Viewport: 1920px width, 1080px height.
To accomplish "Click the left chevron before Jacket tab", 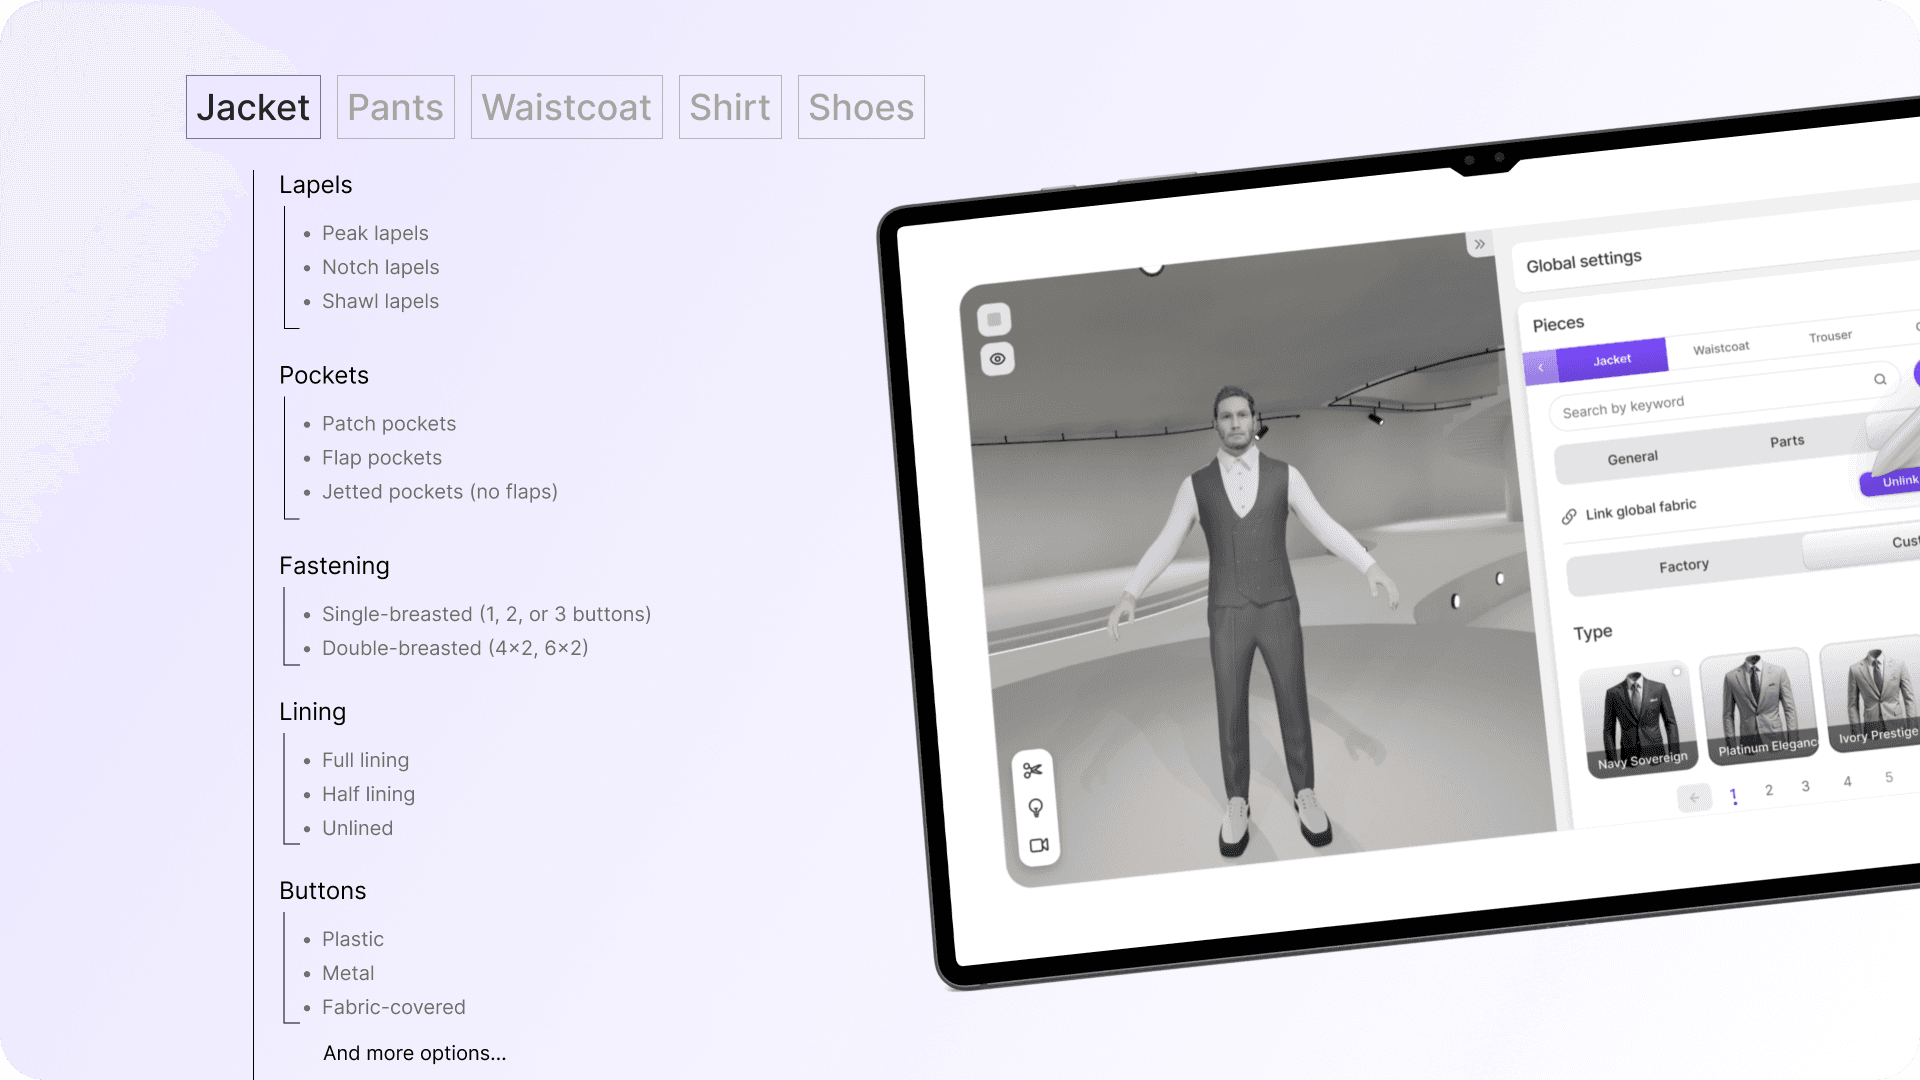I will click(x=1541, y=368).
